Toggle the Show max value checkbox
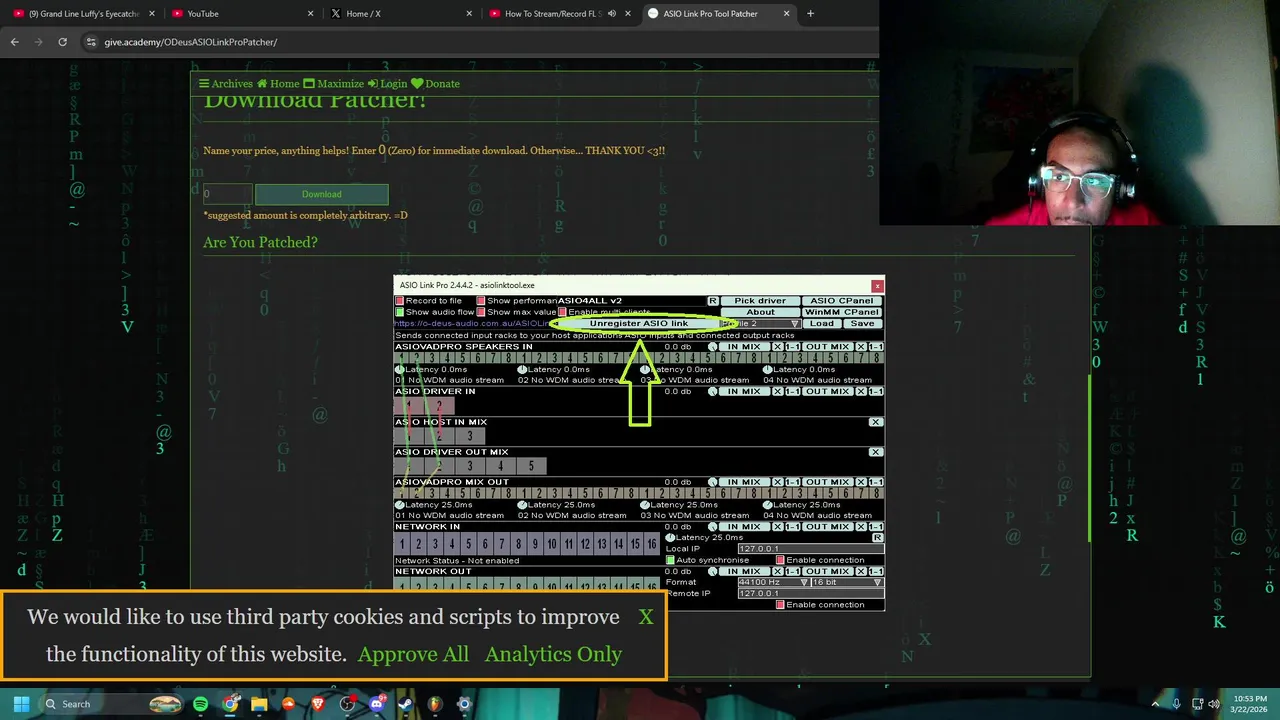 [x=481, y=312]
